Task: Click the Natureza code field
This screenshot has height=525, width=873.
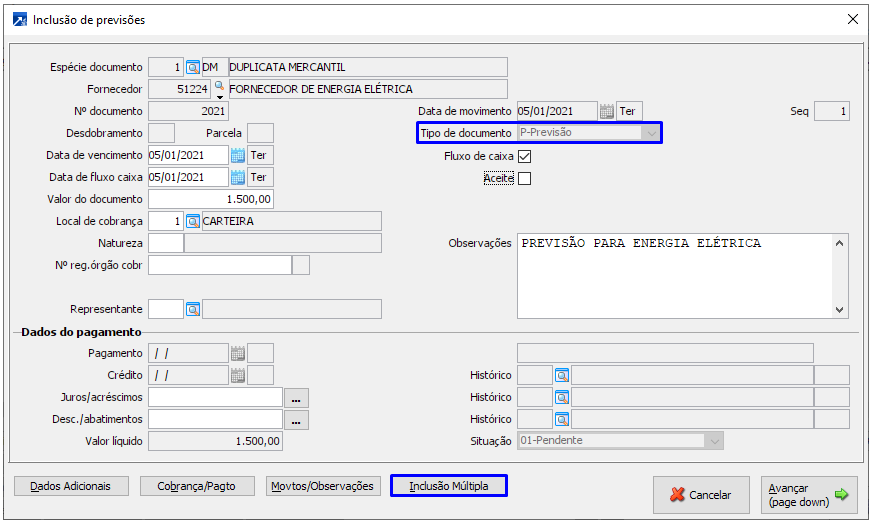Action: point(166,243)
